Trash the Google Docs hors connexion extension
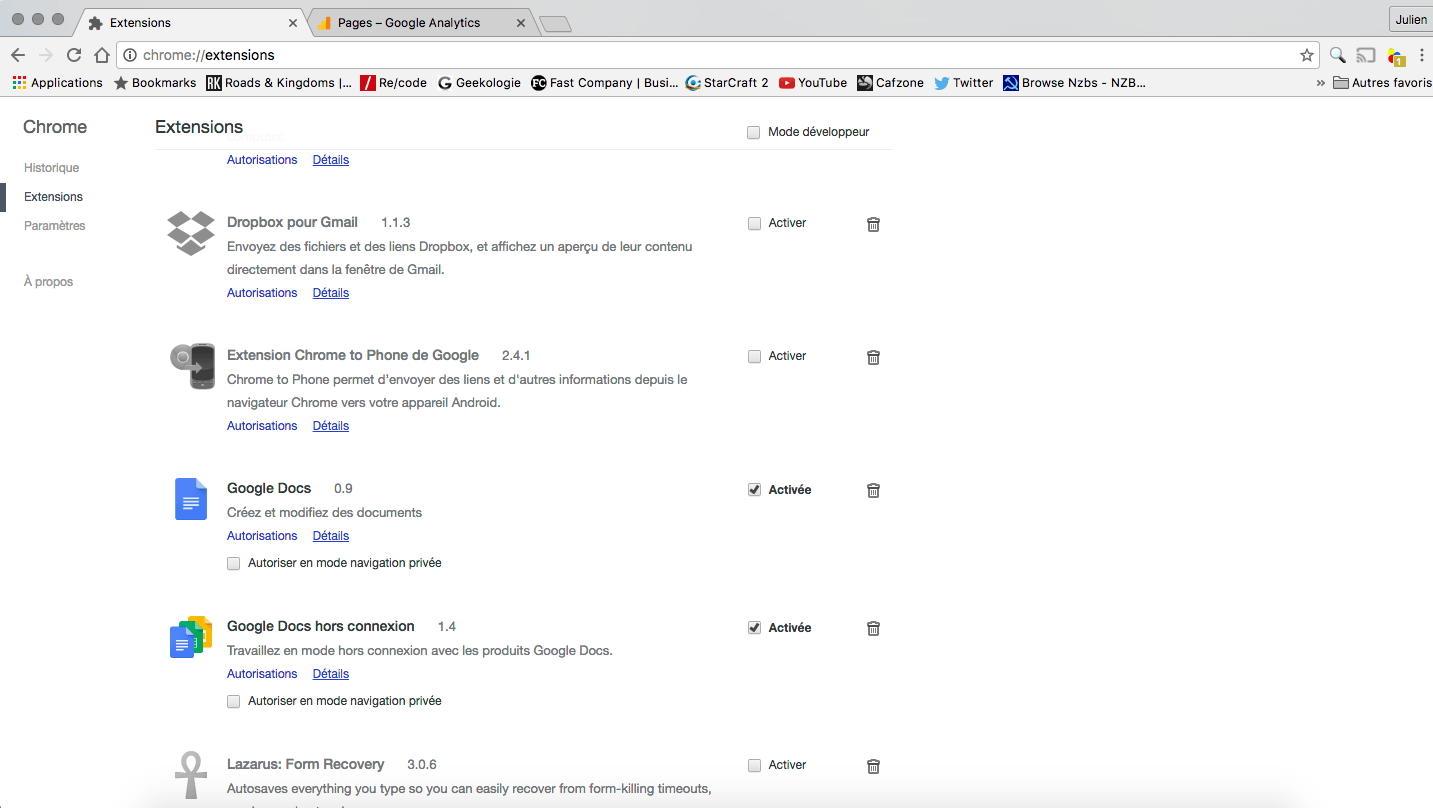This screenshot has height=808, width=1433. (x=873, y=628)
